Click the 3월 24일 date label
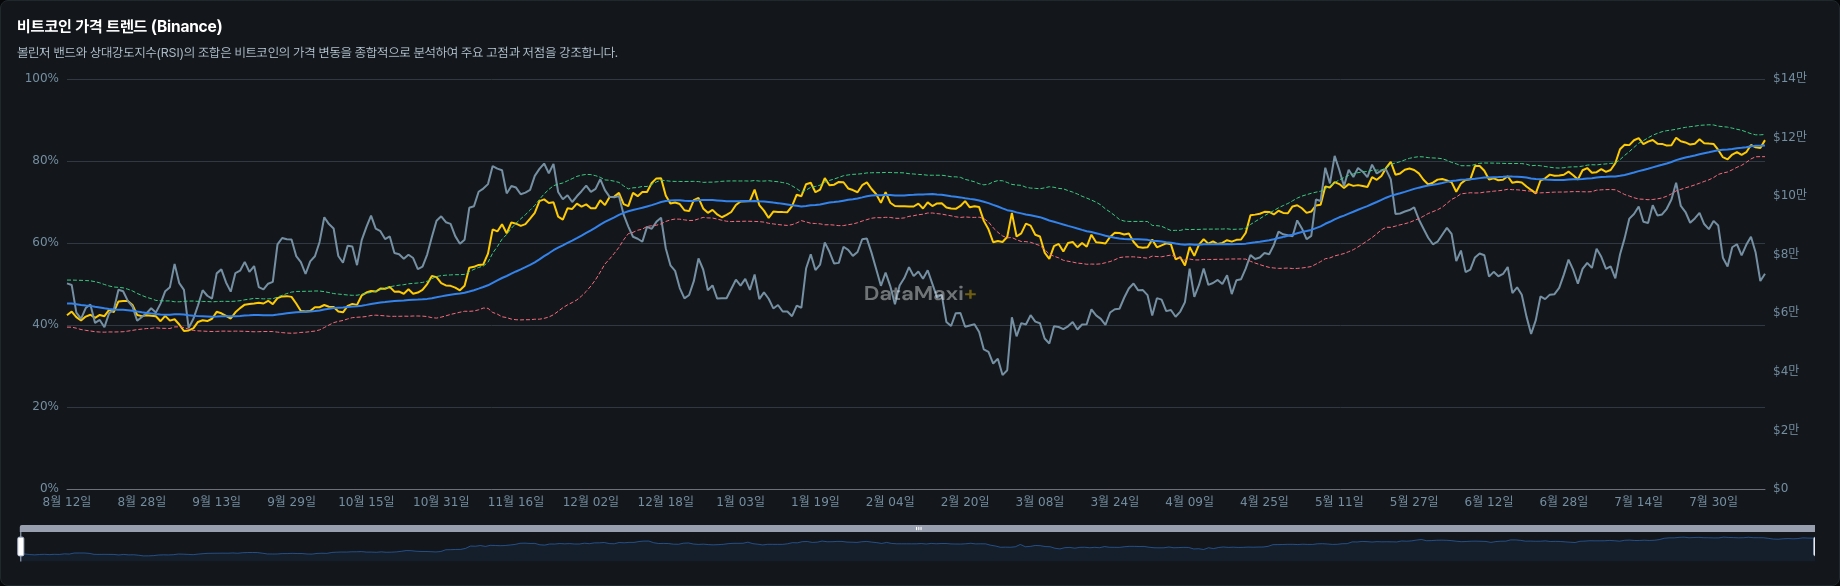Viewport: 1840px width, 586px height. 1115,502
